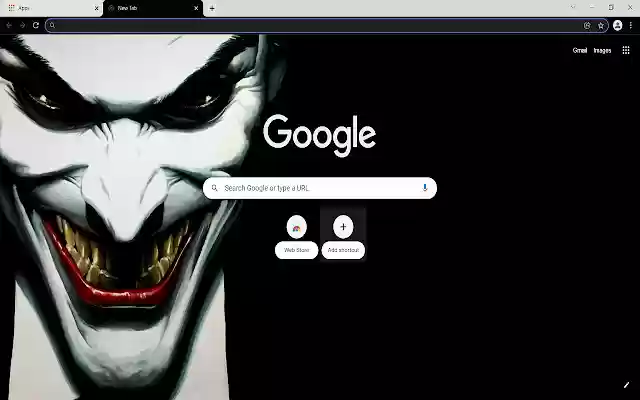Select the New Tab tab
Image resolution: width=640 pixels, height=400 pixels.
coord(153,8)
